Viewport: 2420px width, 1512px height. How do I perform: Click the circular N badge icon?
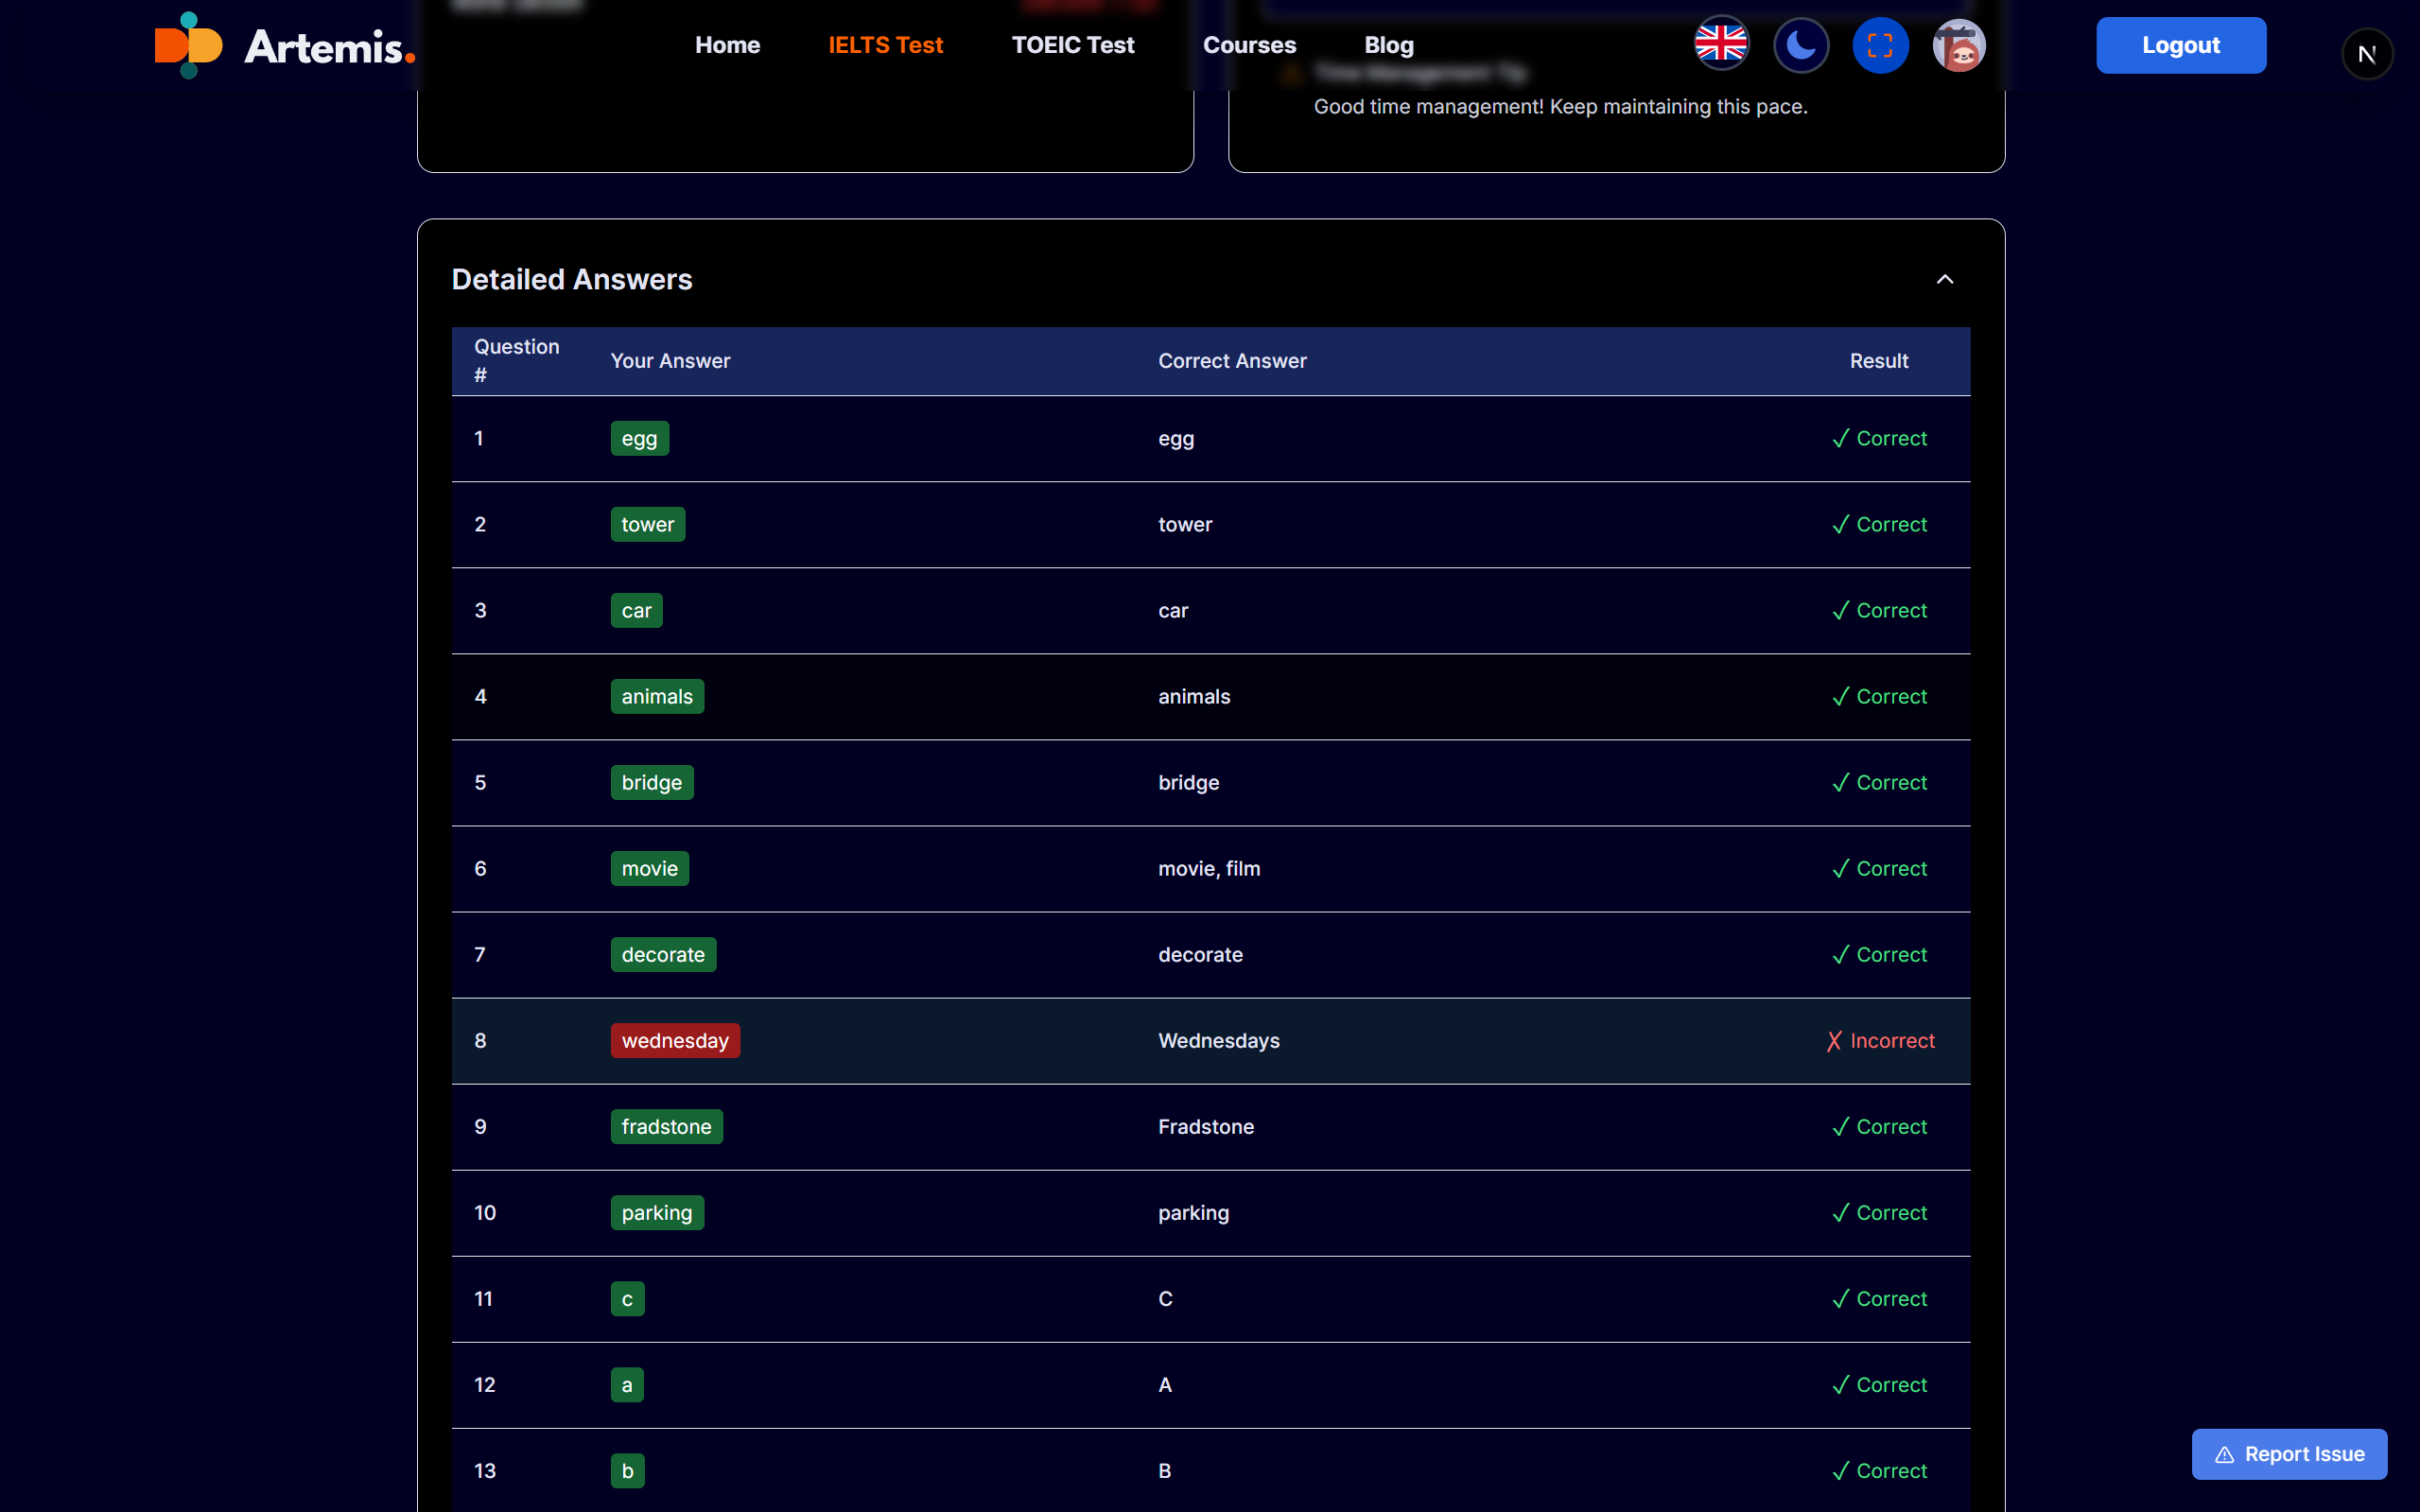coord(2366,54)
